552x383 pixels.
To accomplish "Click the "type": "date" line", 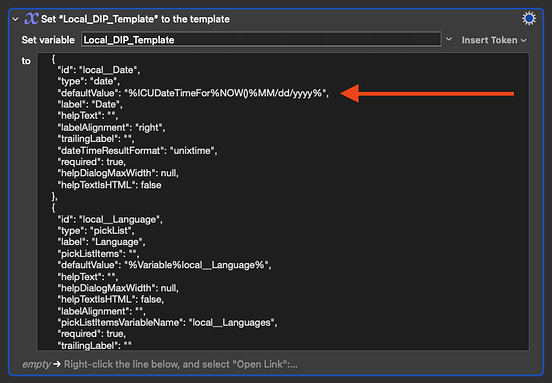I will [89, 81].
